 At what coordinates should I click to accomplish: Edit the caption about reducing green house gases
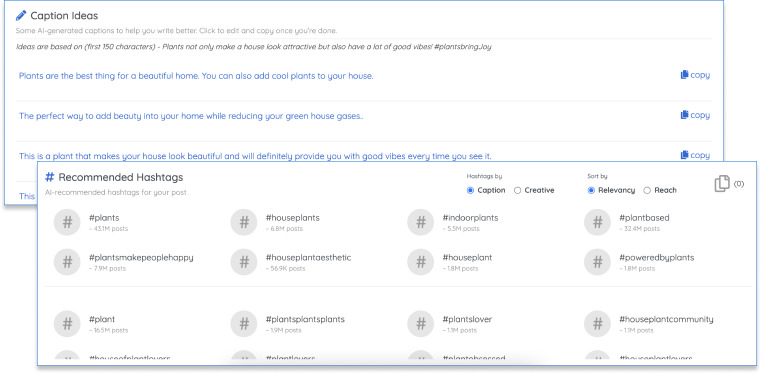pos(191,116)
